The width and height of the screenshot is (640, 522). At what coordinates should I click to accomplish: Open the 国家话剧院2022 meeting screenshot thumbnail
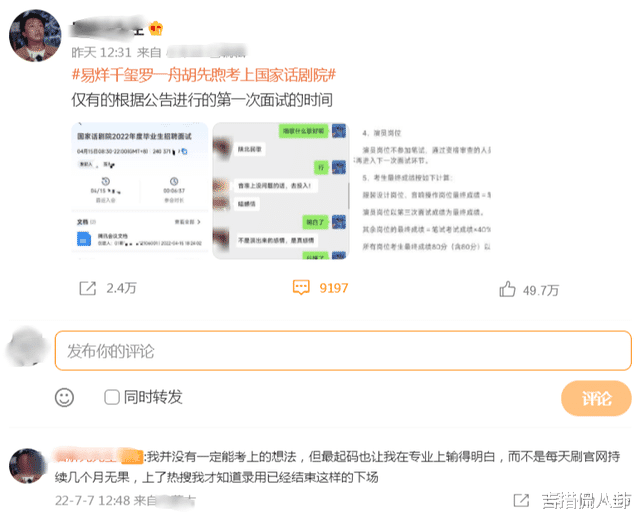140,191
